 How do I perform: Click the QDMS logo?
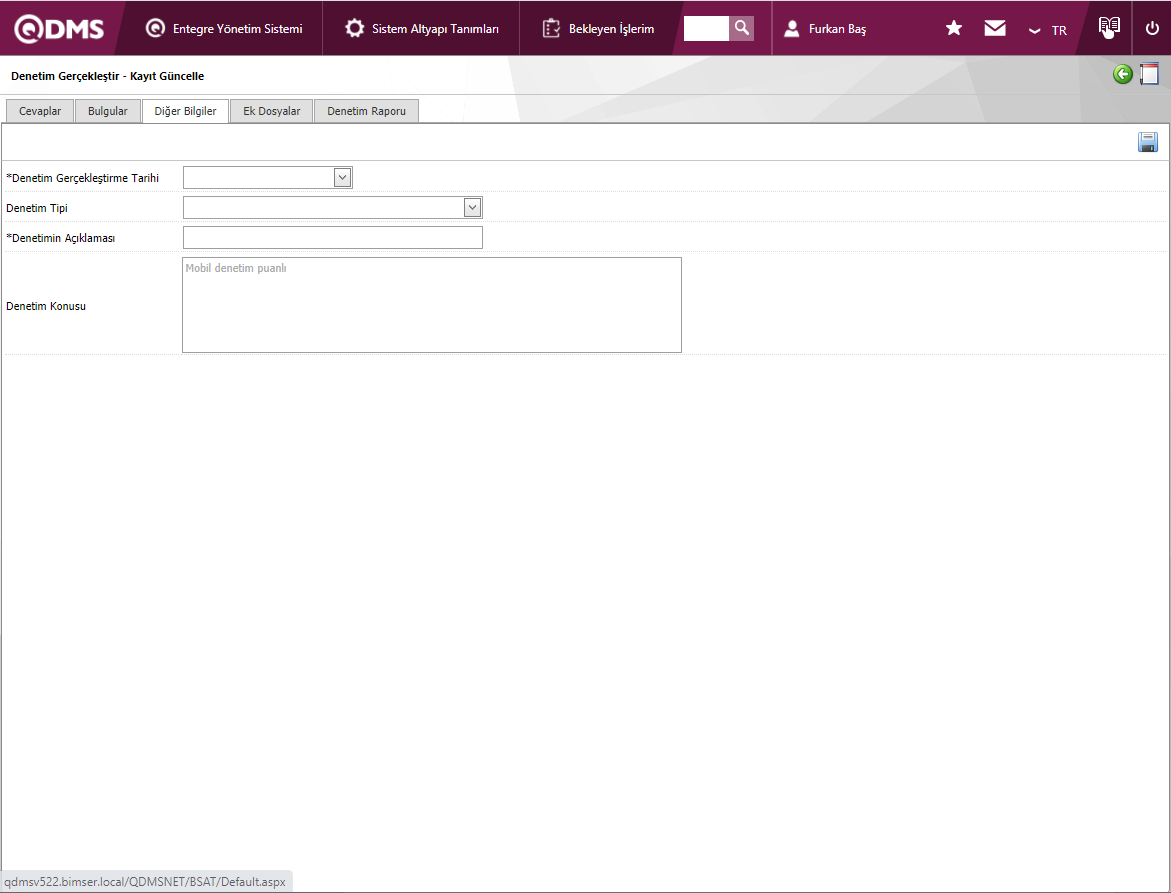pyautogui.click(x=59, y=29)
